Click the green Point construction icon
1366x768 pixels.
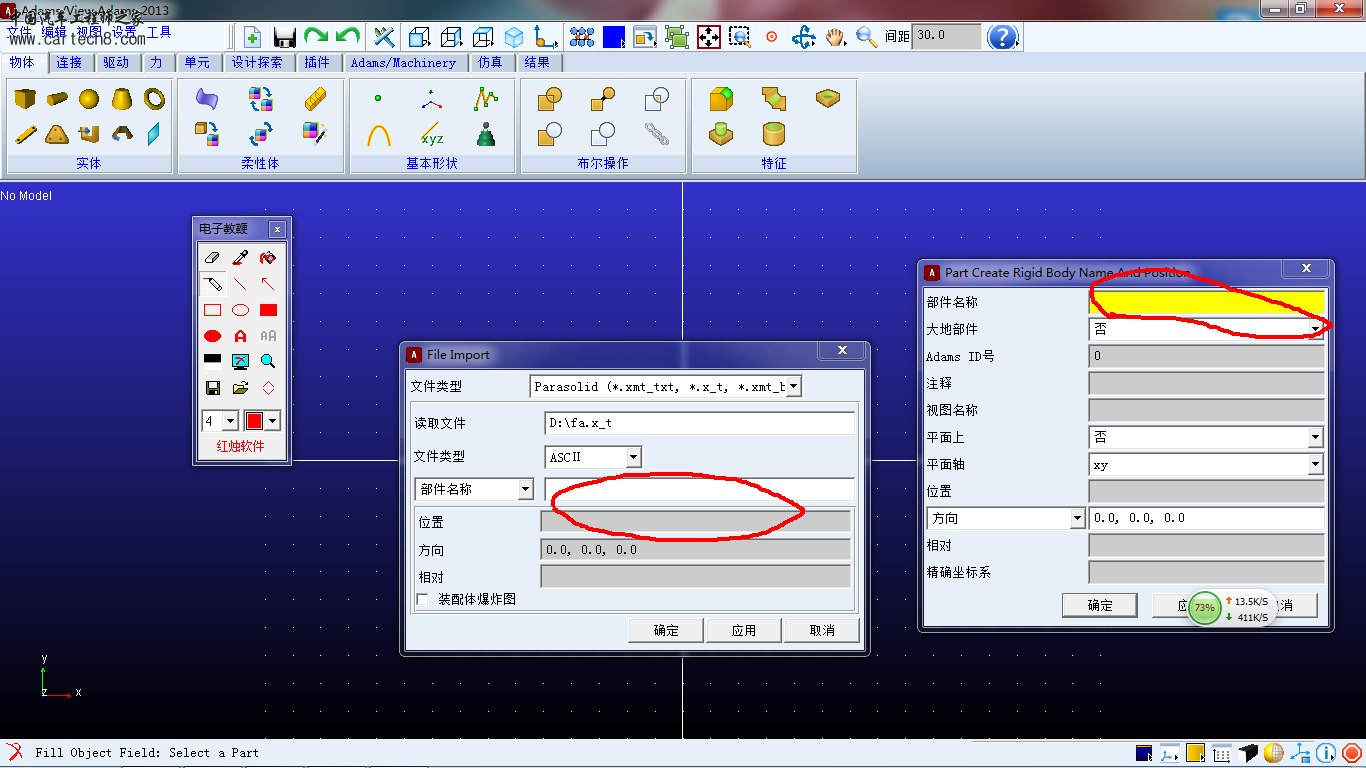click(378, 99)
